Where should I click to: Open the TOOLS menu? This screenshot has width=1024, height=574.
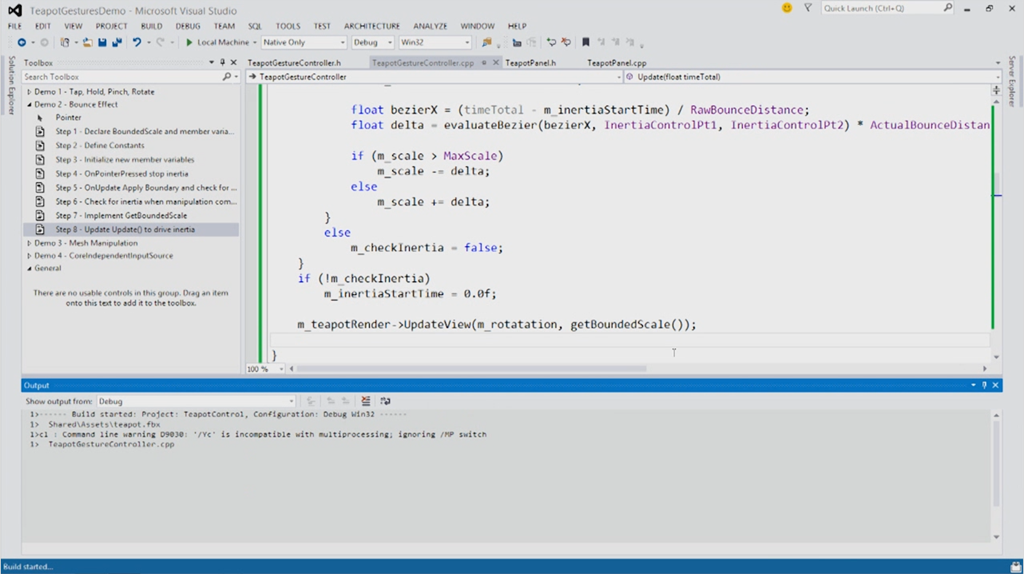(287, 26)
